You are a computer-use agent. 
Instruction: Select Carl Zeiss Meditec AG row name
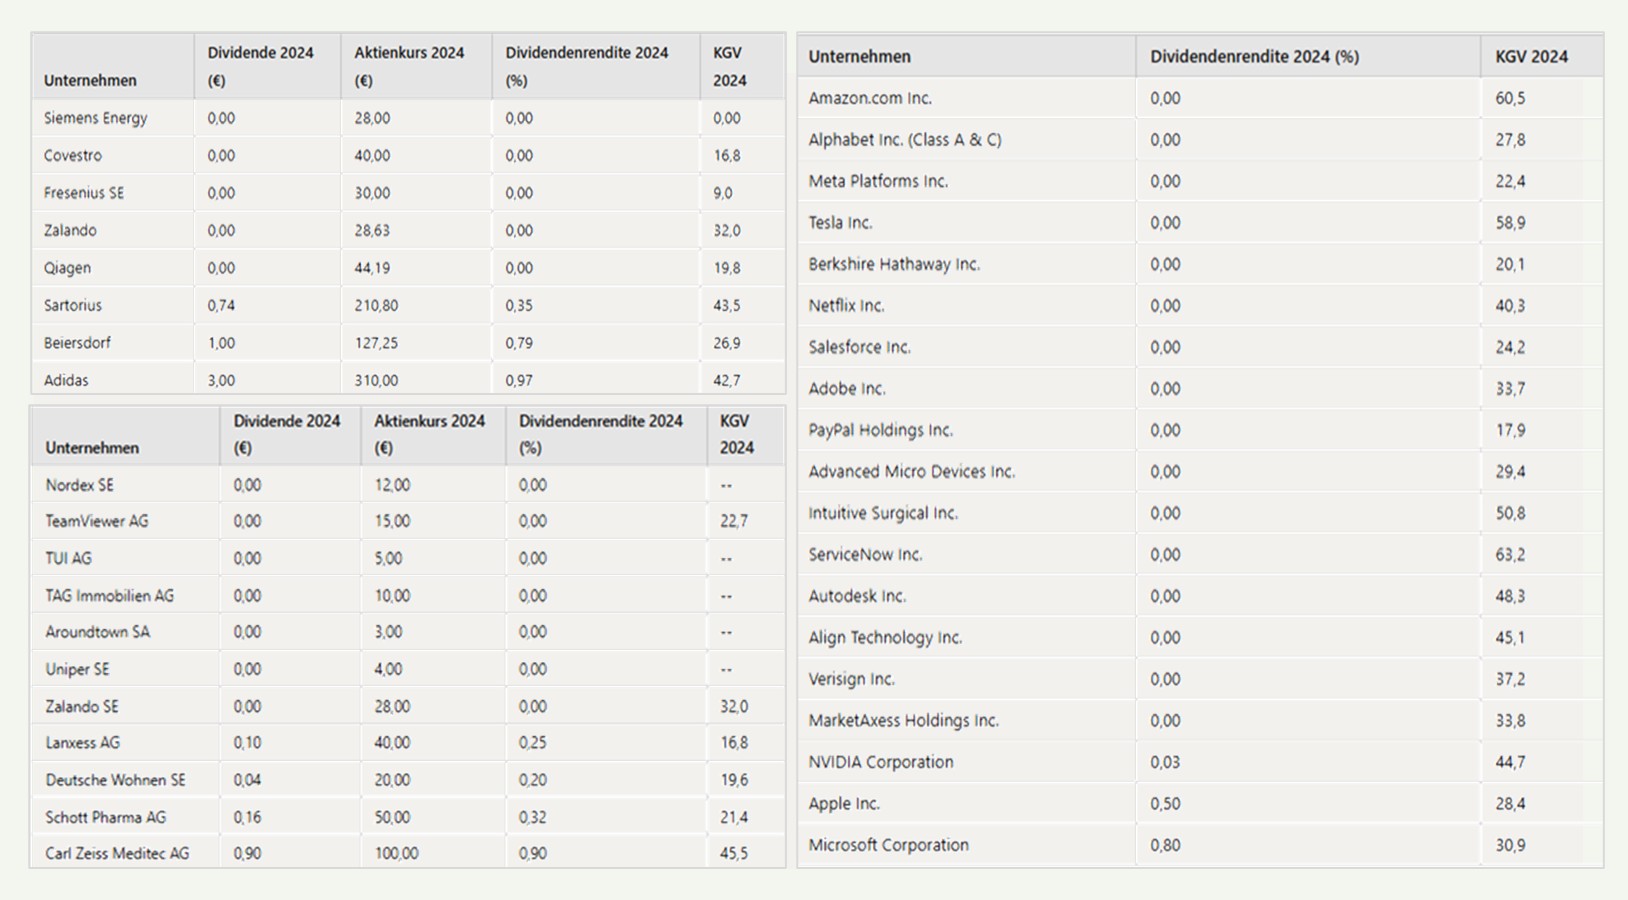click(117, 853)
